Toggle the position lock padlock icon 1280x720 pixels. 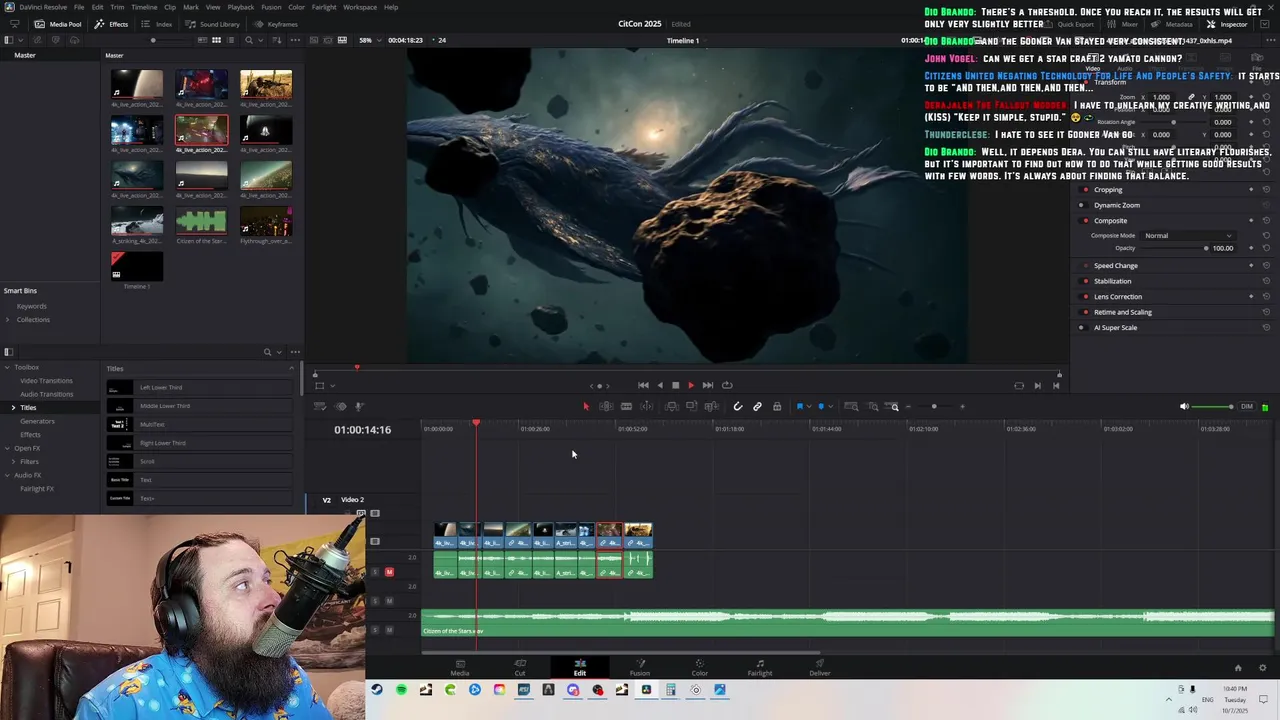click(x=777, y=406)
